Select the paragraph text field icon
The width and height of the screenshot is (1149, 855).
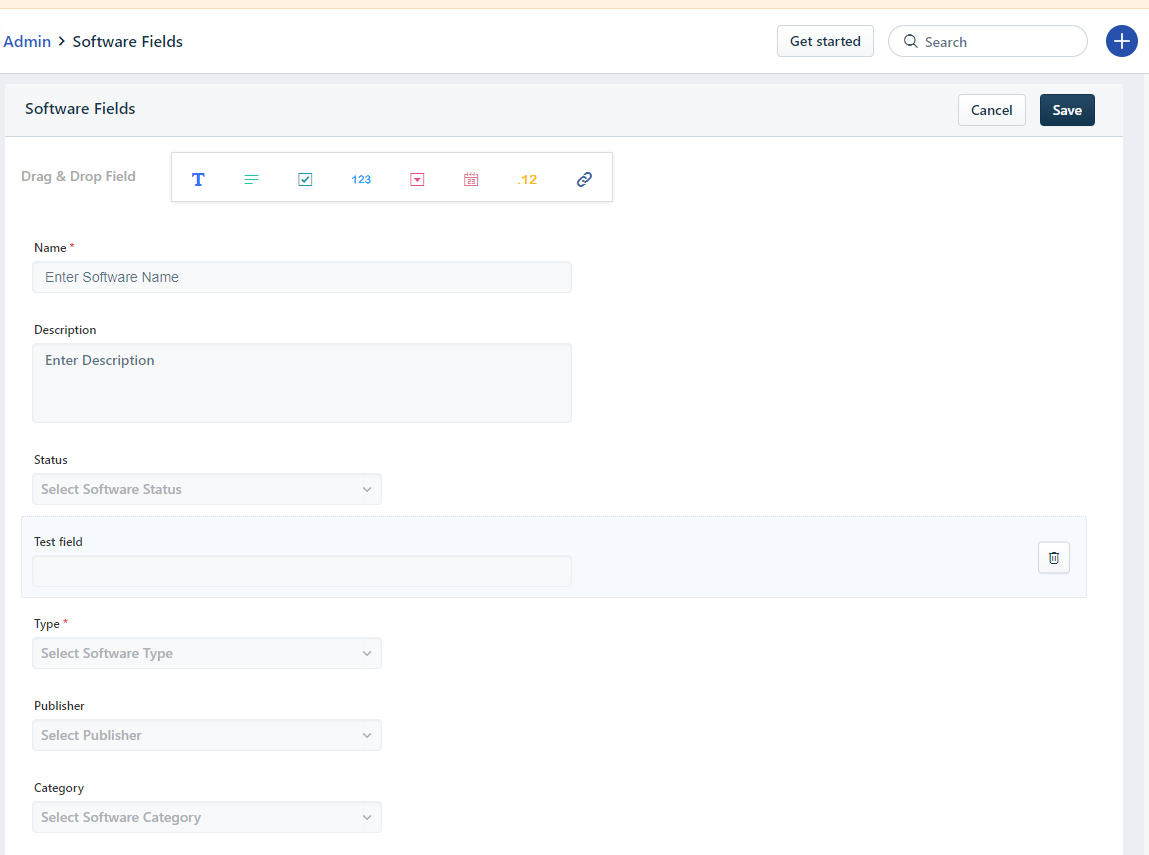click(x=251, y=179)
